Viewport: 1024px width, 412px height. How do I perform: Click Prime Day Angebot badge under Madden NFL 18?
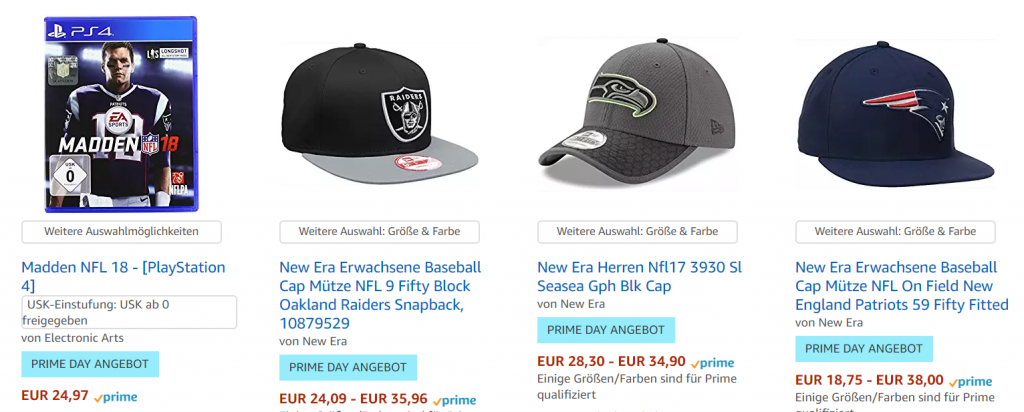90,363
